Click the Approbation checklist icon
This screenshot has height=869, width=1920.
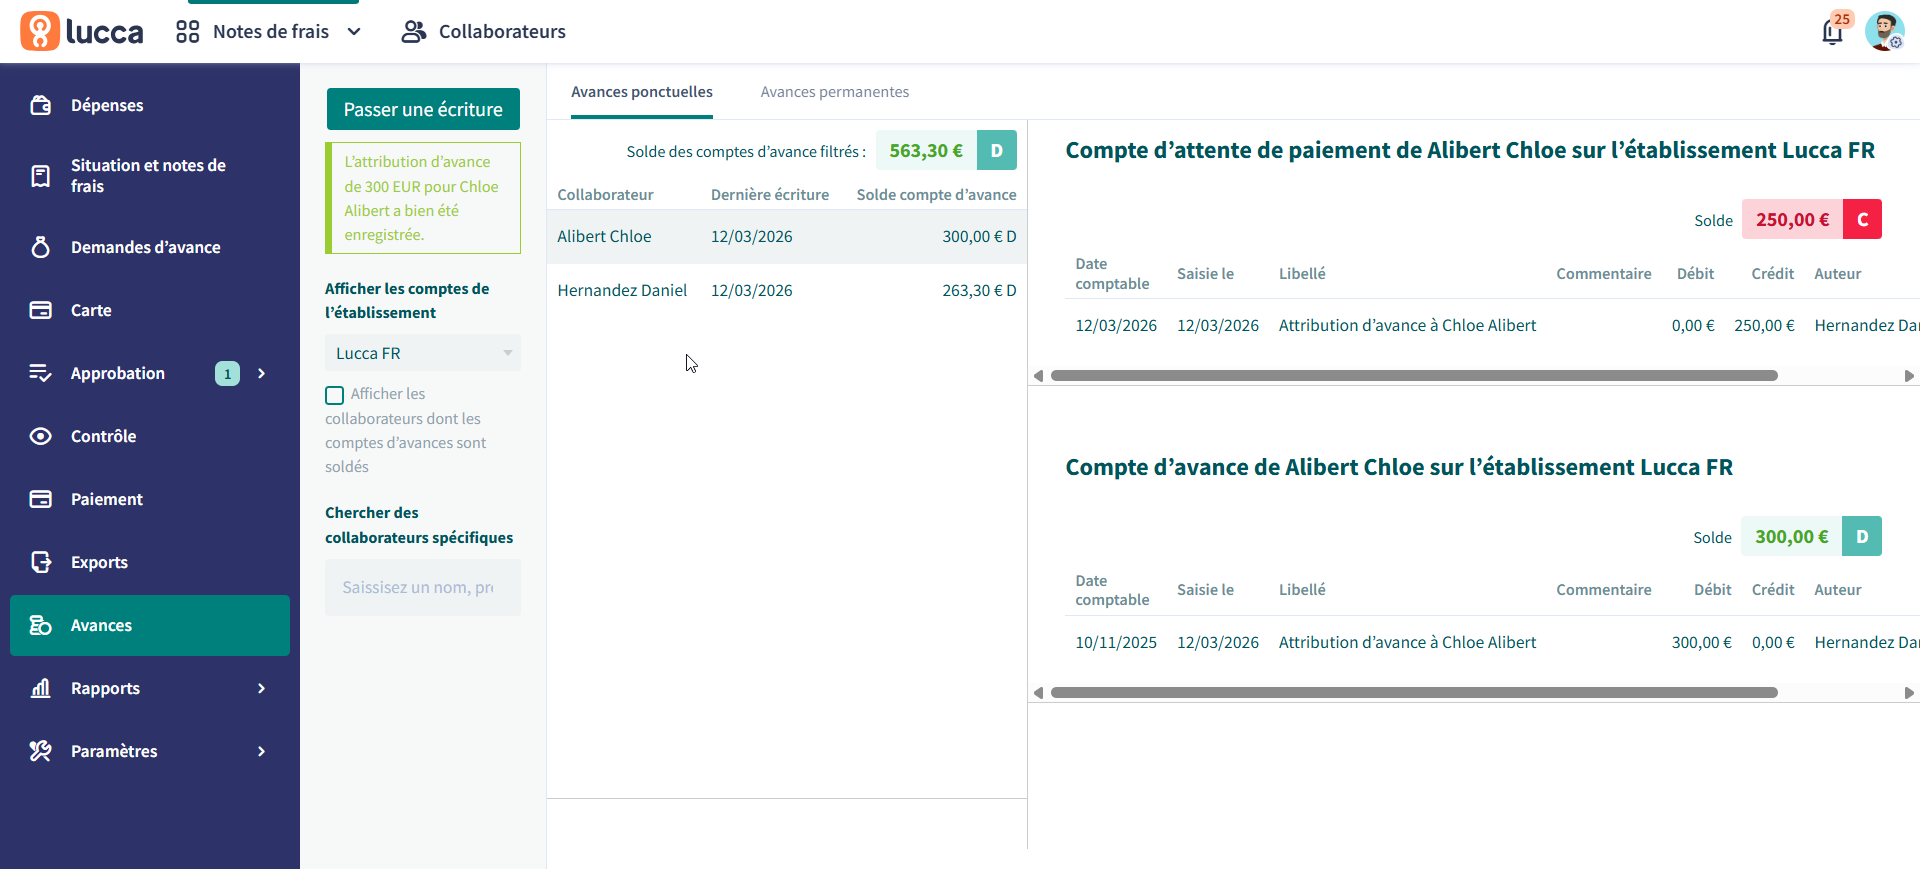click(41, 373)
